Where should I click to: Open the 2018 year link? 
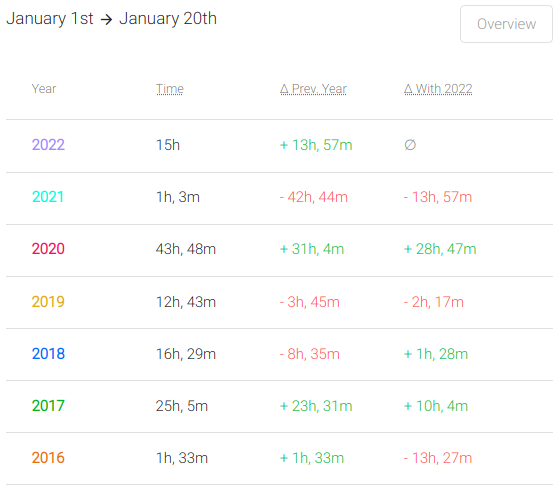tap(48, 354)
